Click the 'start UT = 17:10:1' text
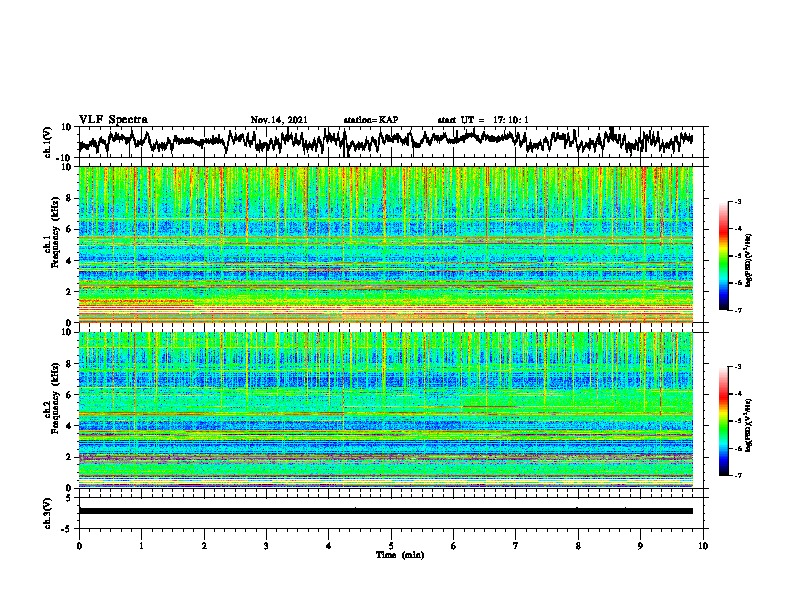The width and height of the screenshot is (792, 612). [483, 120]
